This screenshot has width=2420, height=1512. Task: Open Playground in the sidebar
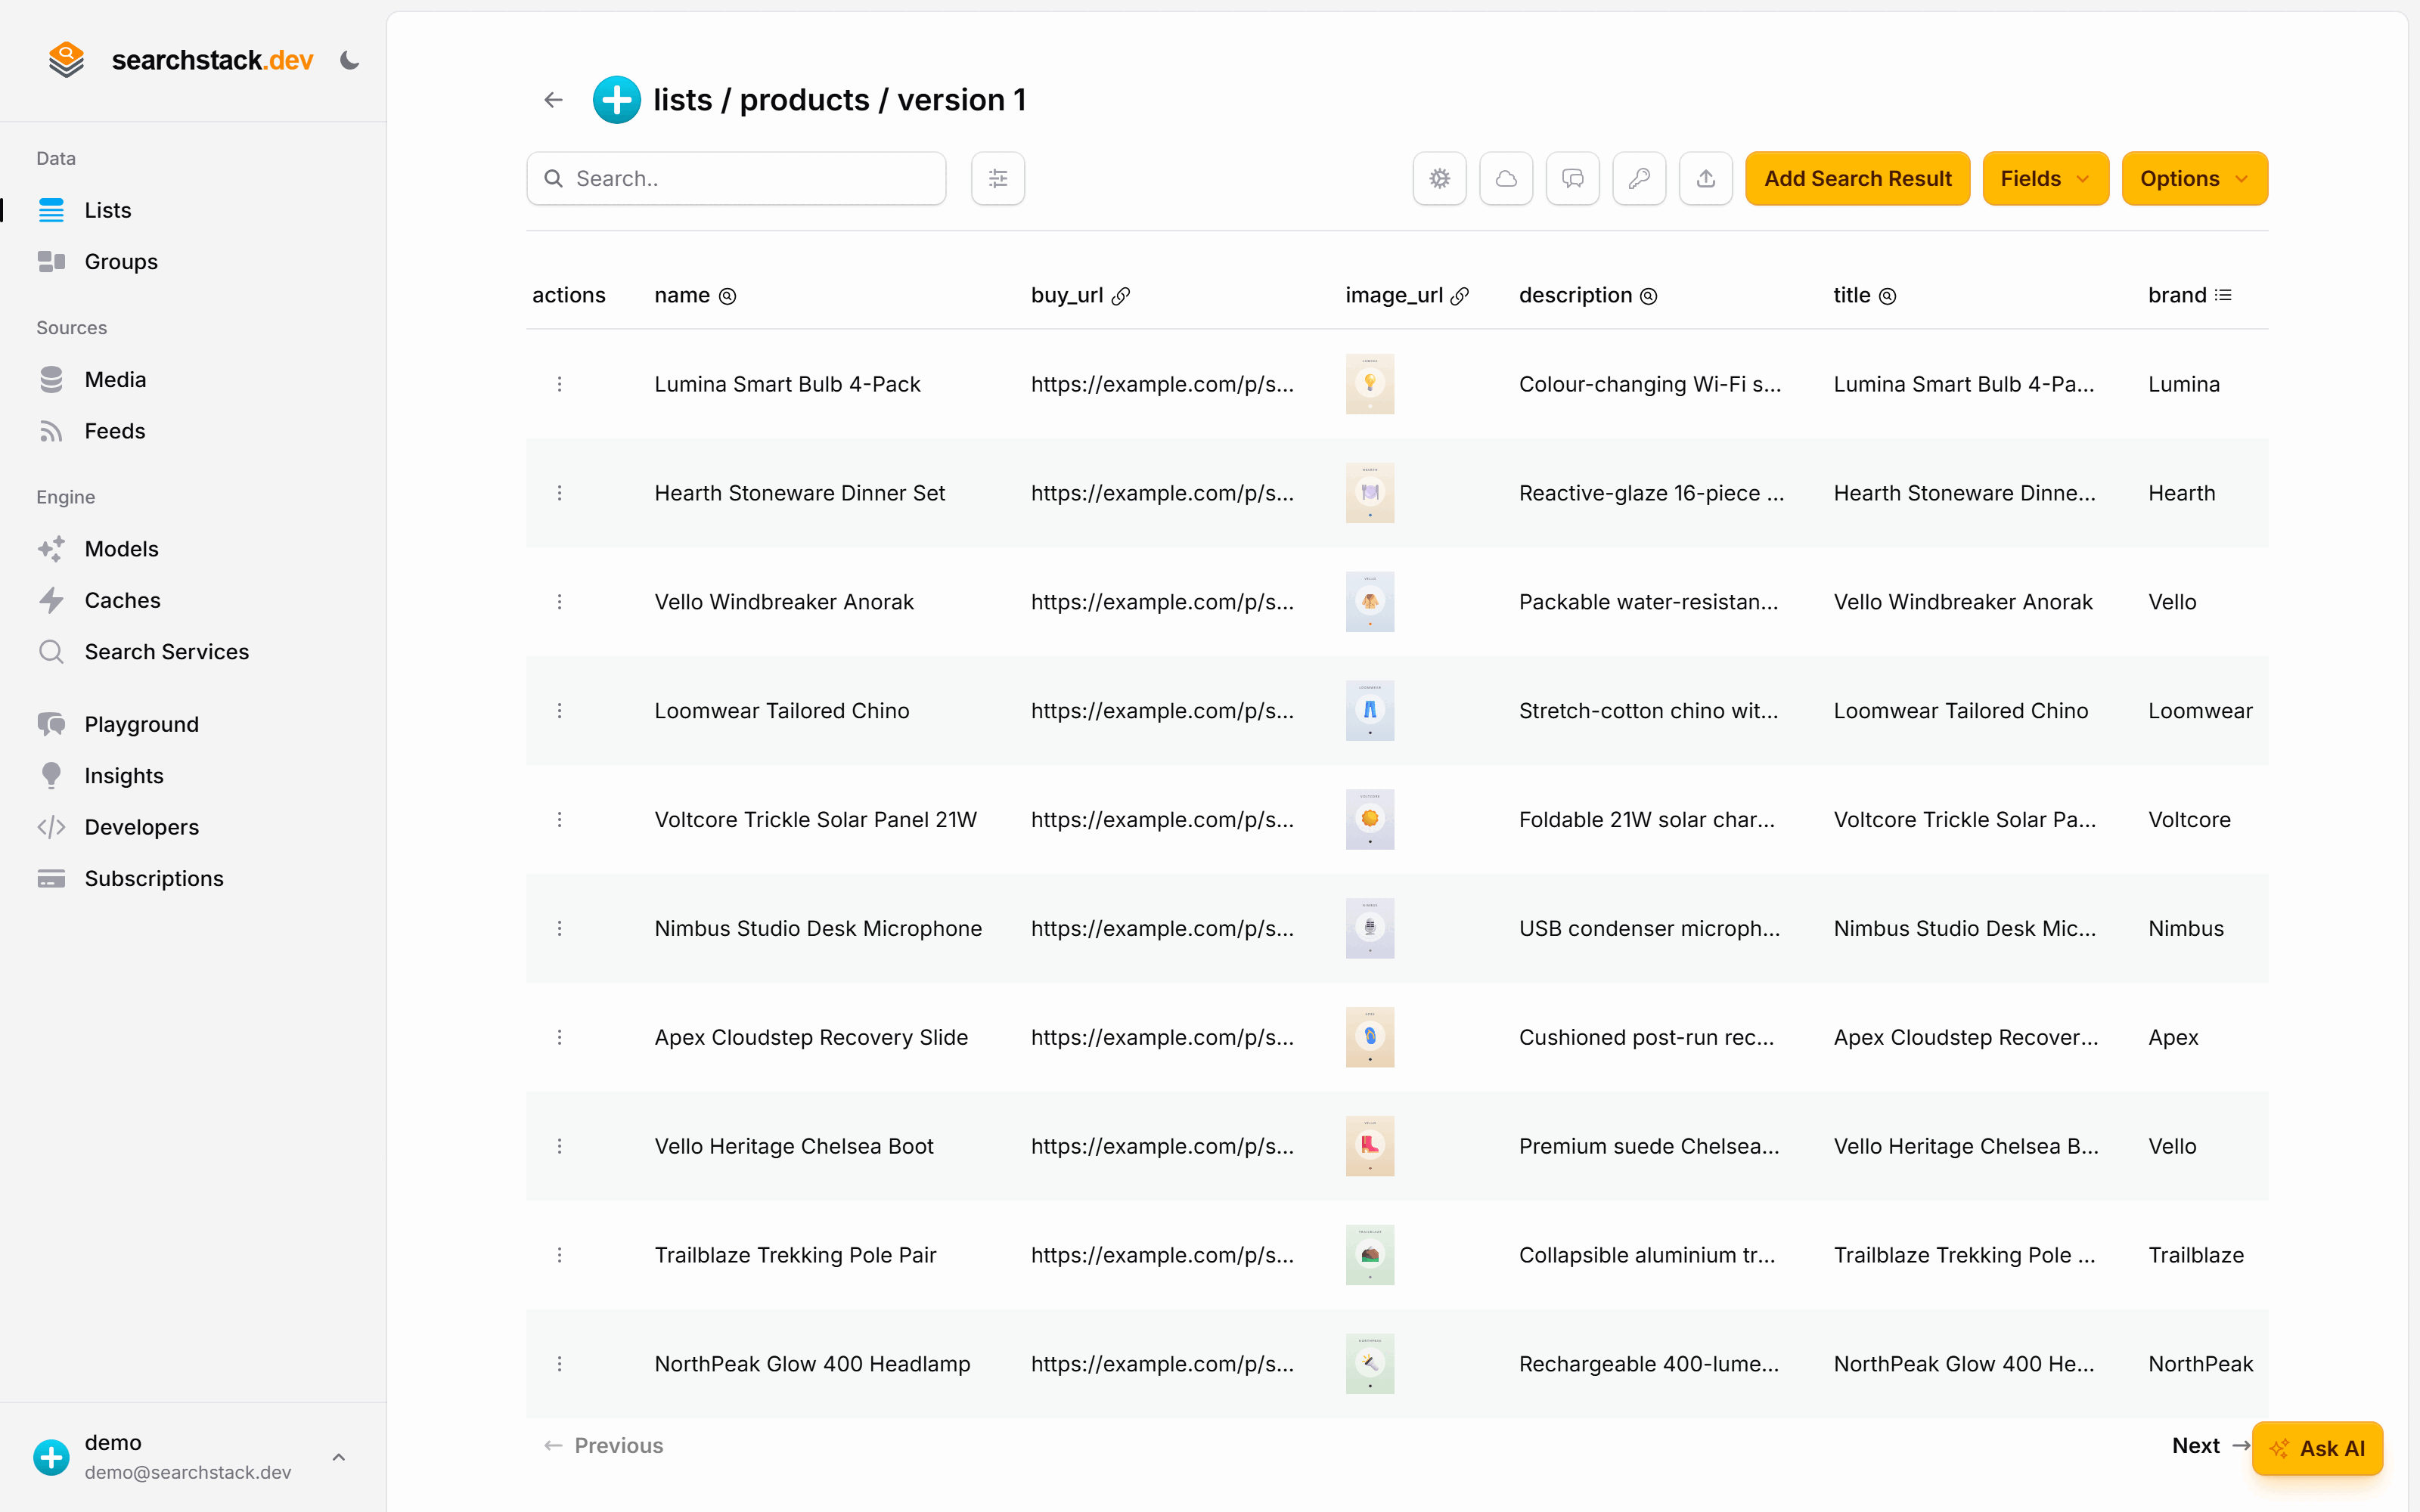pyautogui.click(x=141, y=724)
